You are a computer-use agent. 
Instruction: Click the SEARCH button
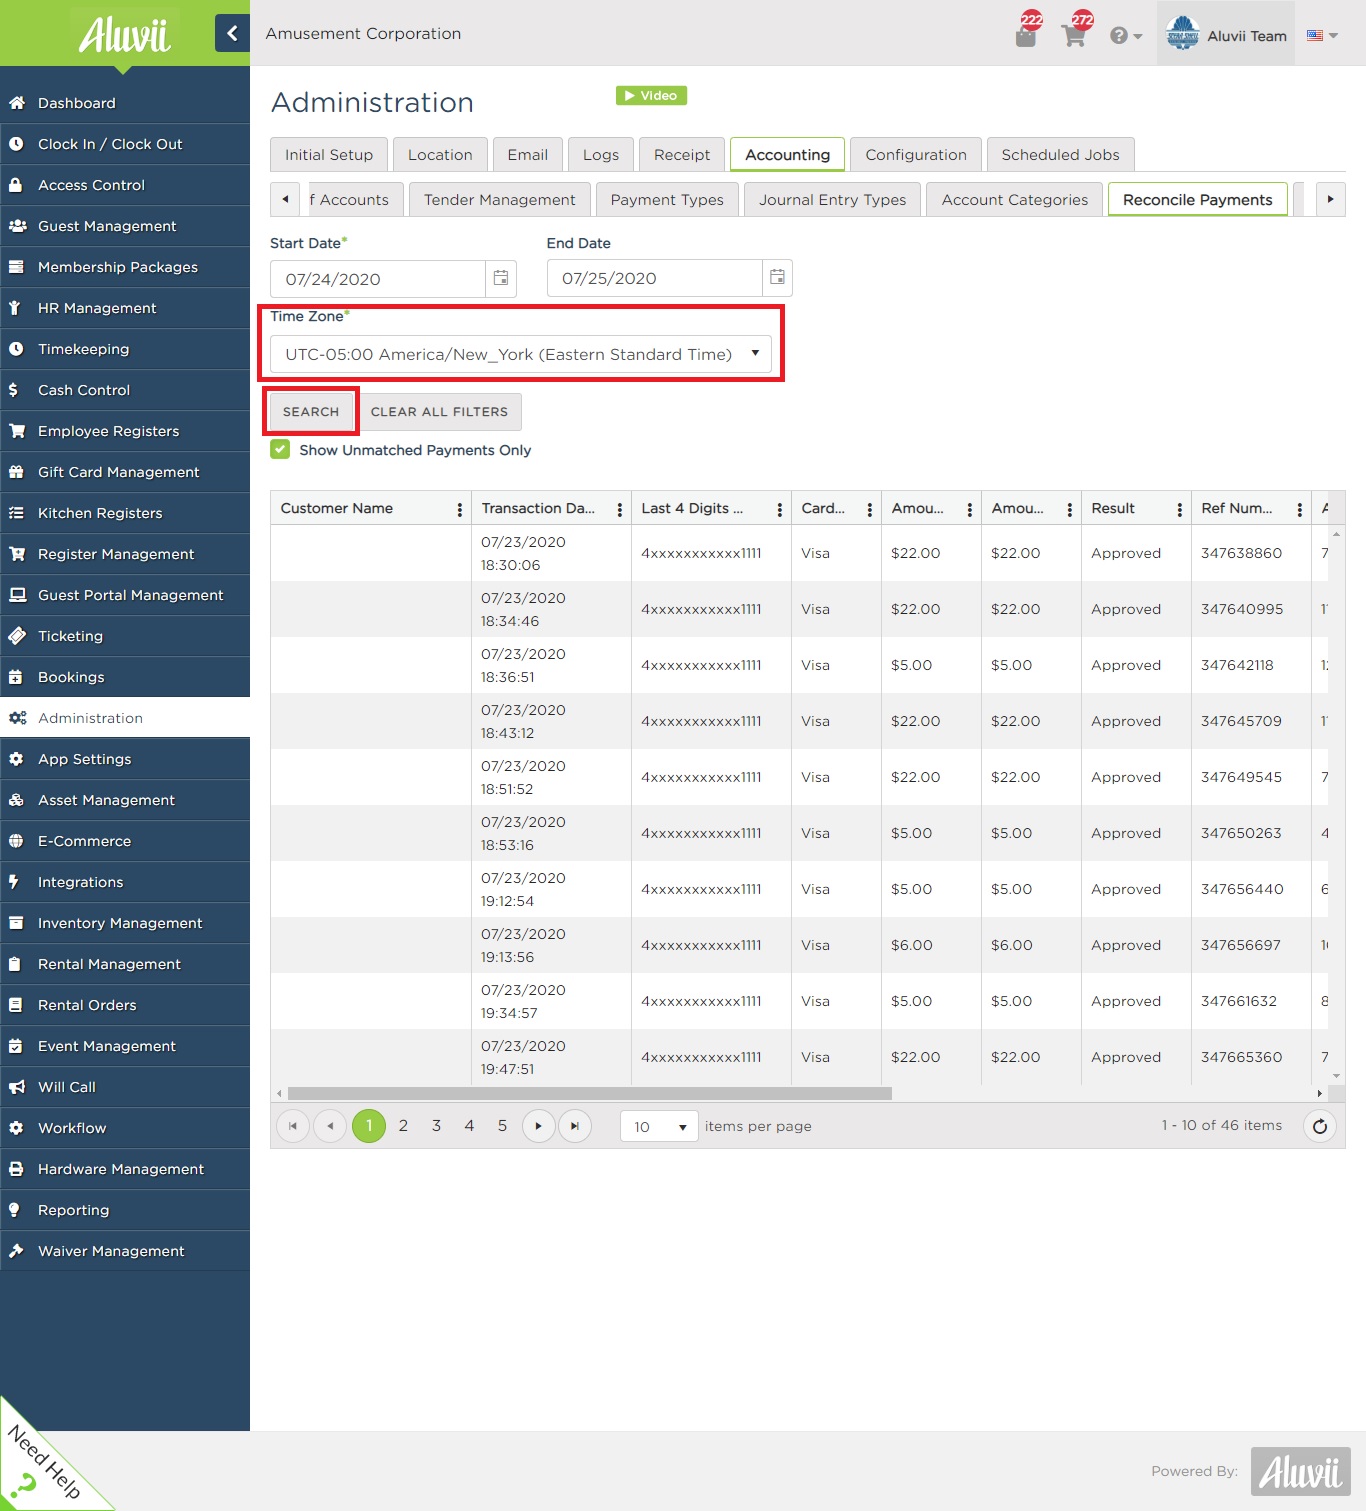point(310,411)
